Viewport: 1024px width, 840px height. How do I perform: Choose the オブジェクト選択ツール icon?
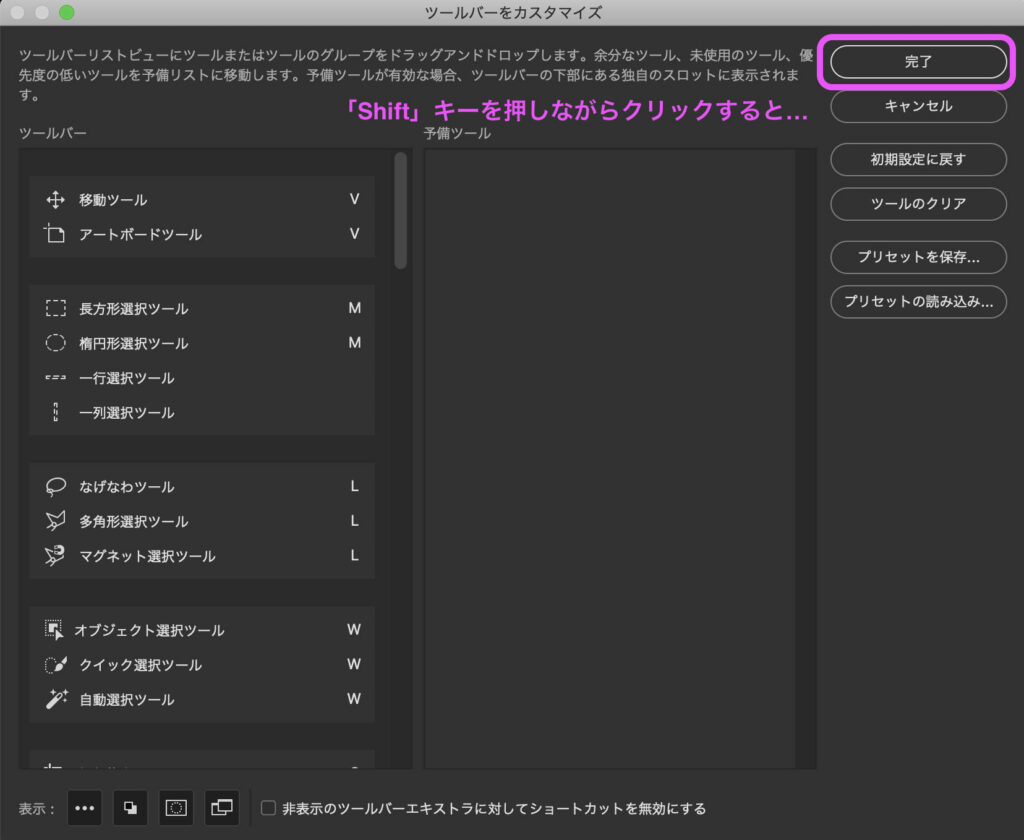click(54, 630)
